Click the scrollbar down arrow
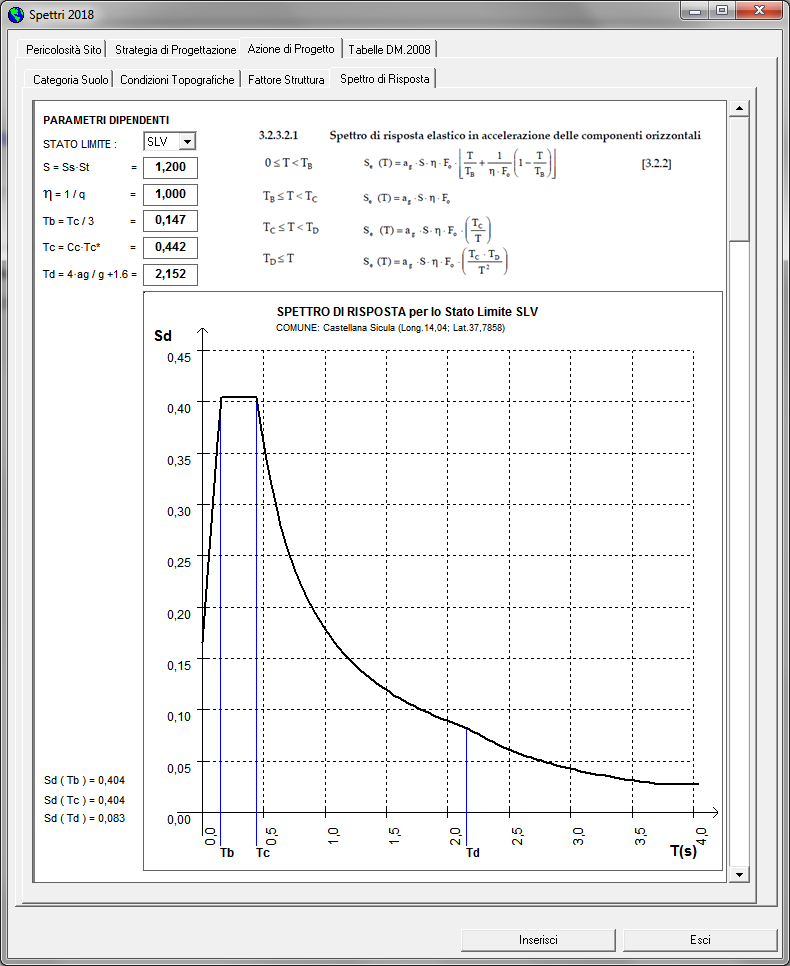790x966 pixels. point(739,874)
